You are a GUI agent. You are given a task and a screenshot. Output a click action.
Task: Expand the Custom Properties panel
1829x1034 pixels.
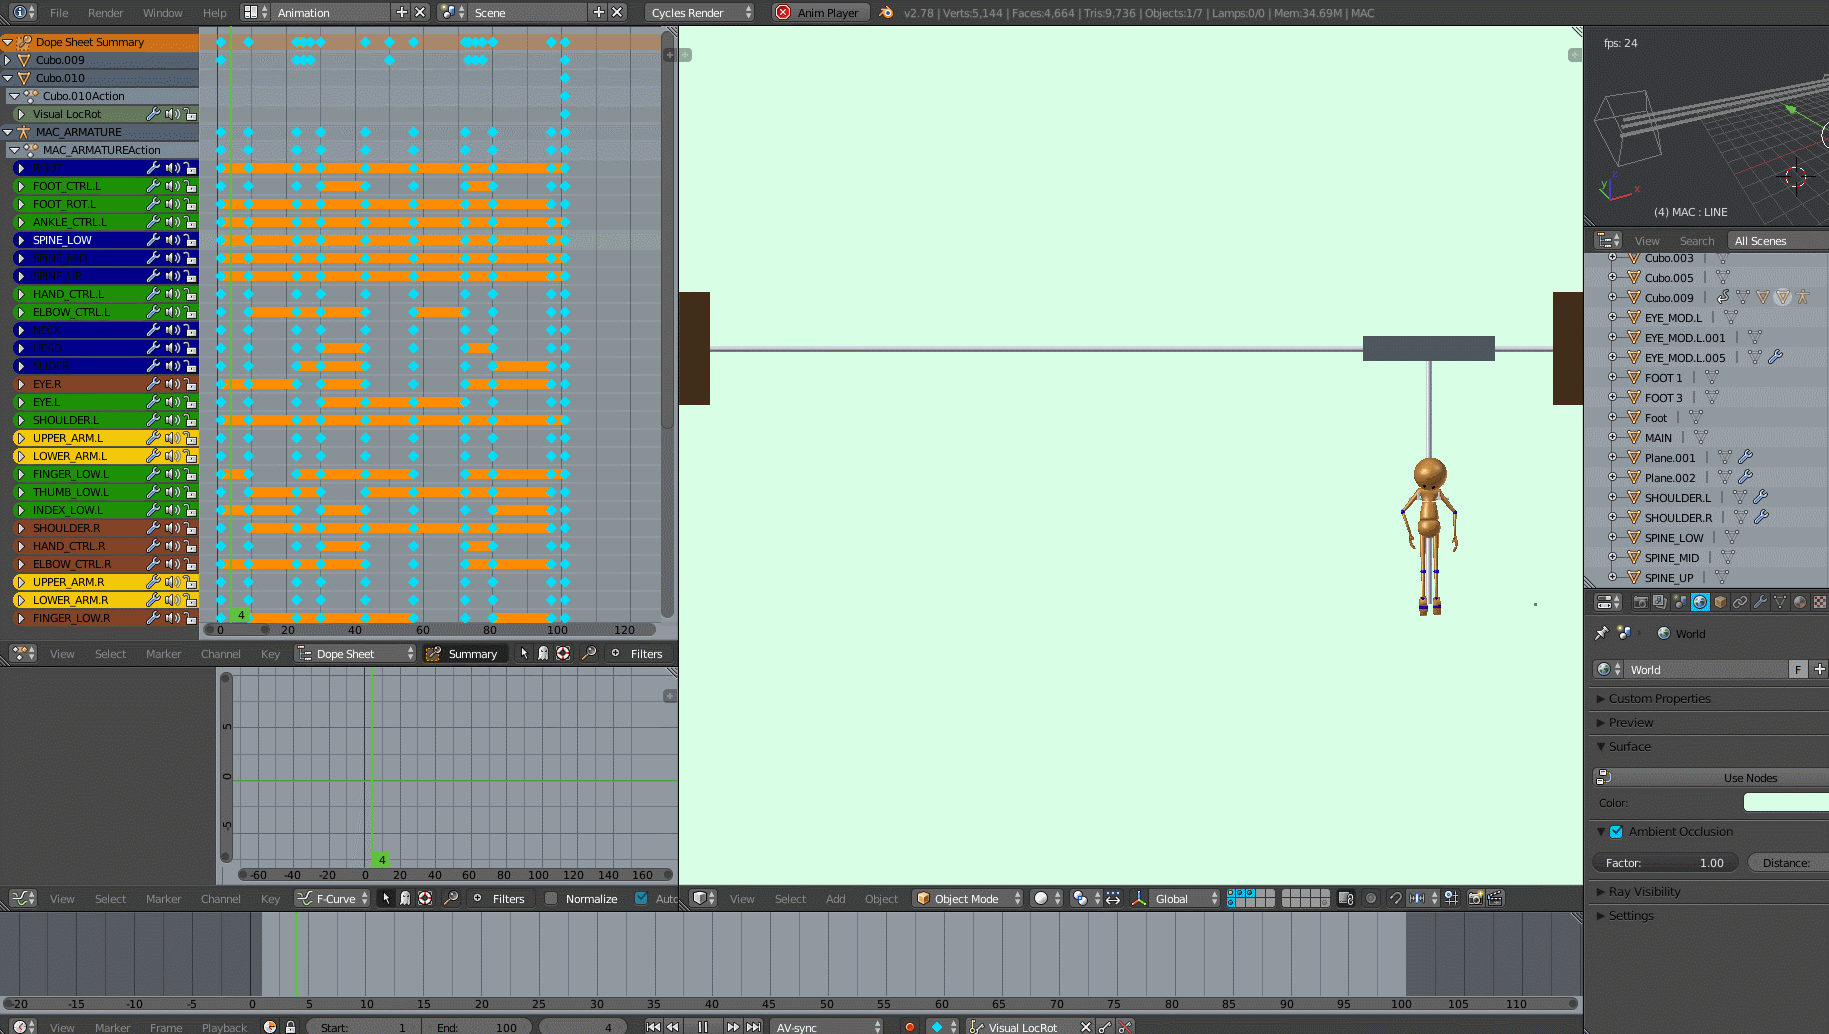click(x=1659, y=698)
